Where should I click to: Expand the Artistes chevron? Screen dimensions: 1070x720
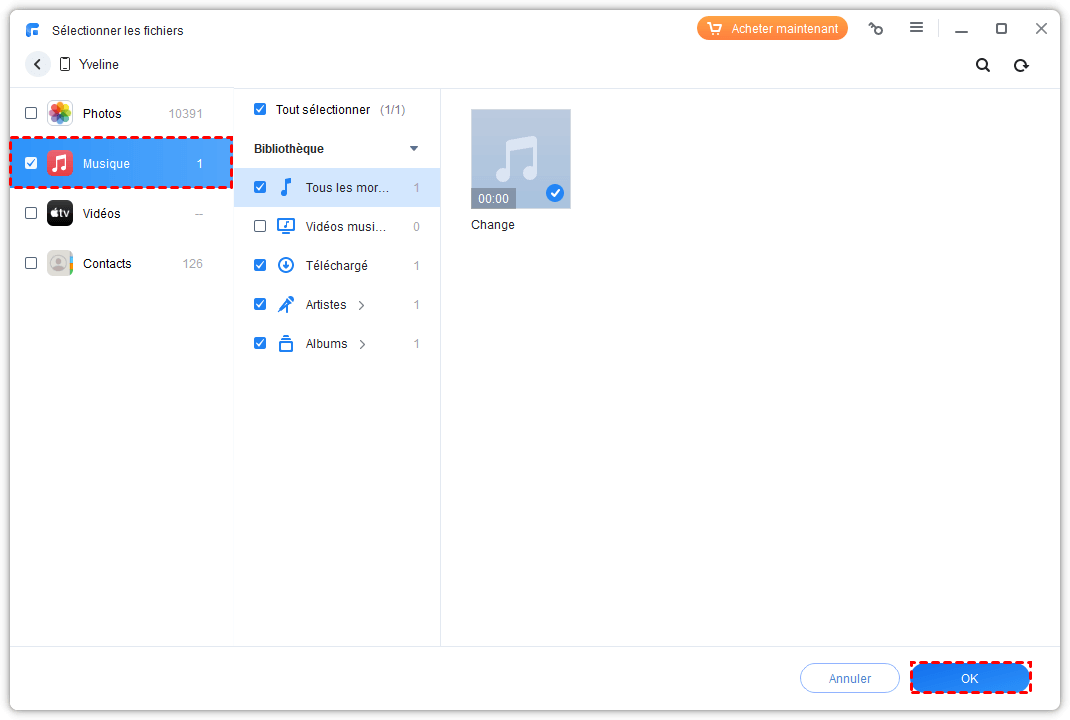point(362,305)
